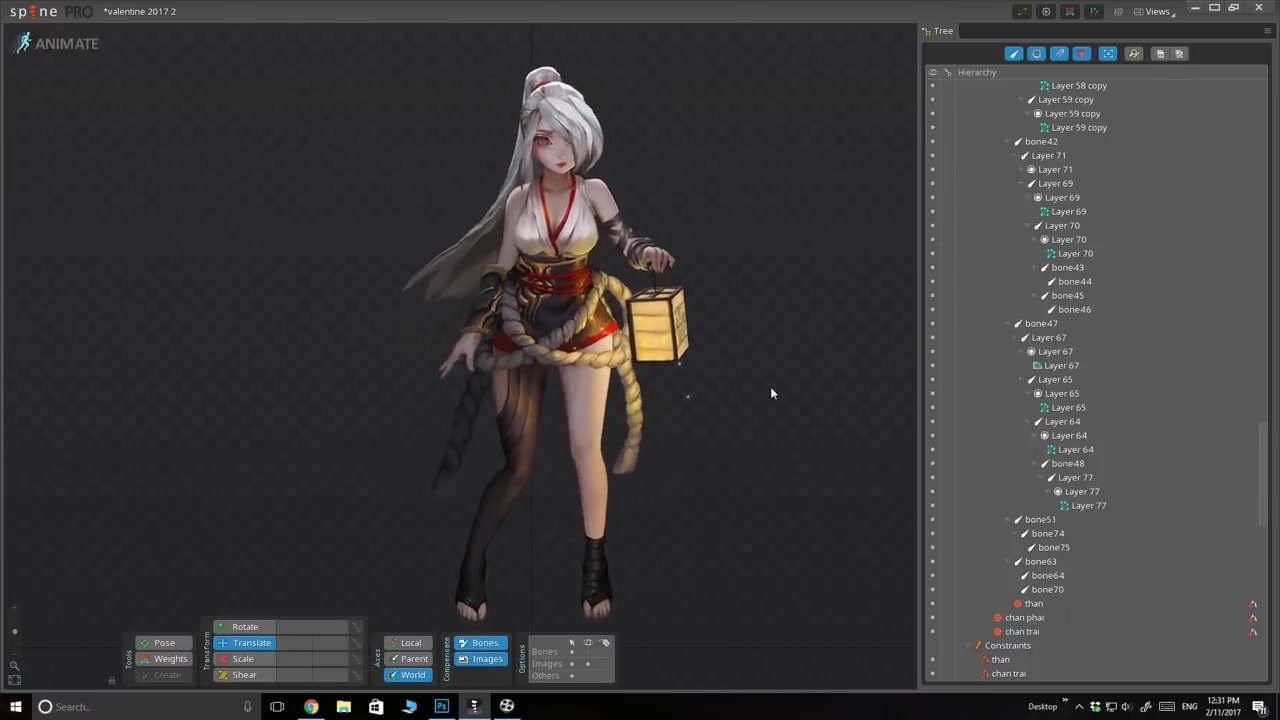Click the IK constraint icon on 'chan trai' bone row
The width and height of the screenshot is (1280, 720).
pos(1253,632)
